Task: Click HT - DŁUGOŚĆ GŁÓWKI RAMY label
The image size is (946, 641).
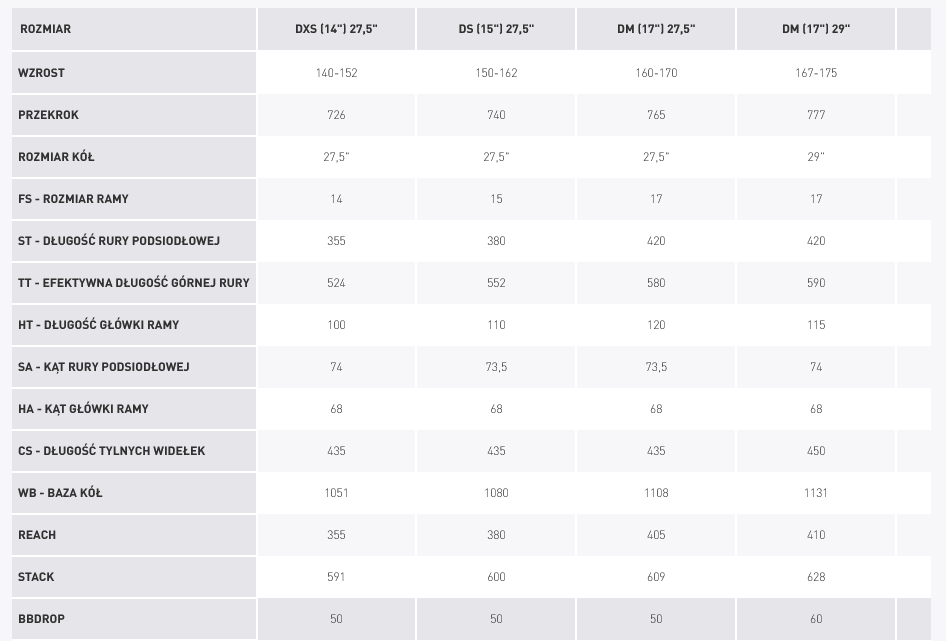Action: click(x=98, y=325)
